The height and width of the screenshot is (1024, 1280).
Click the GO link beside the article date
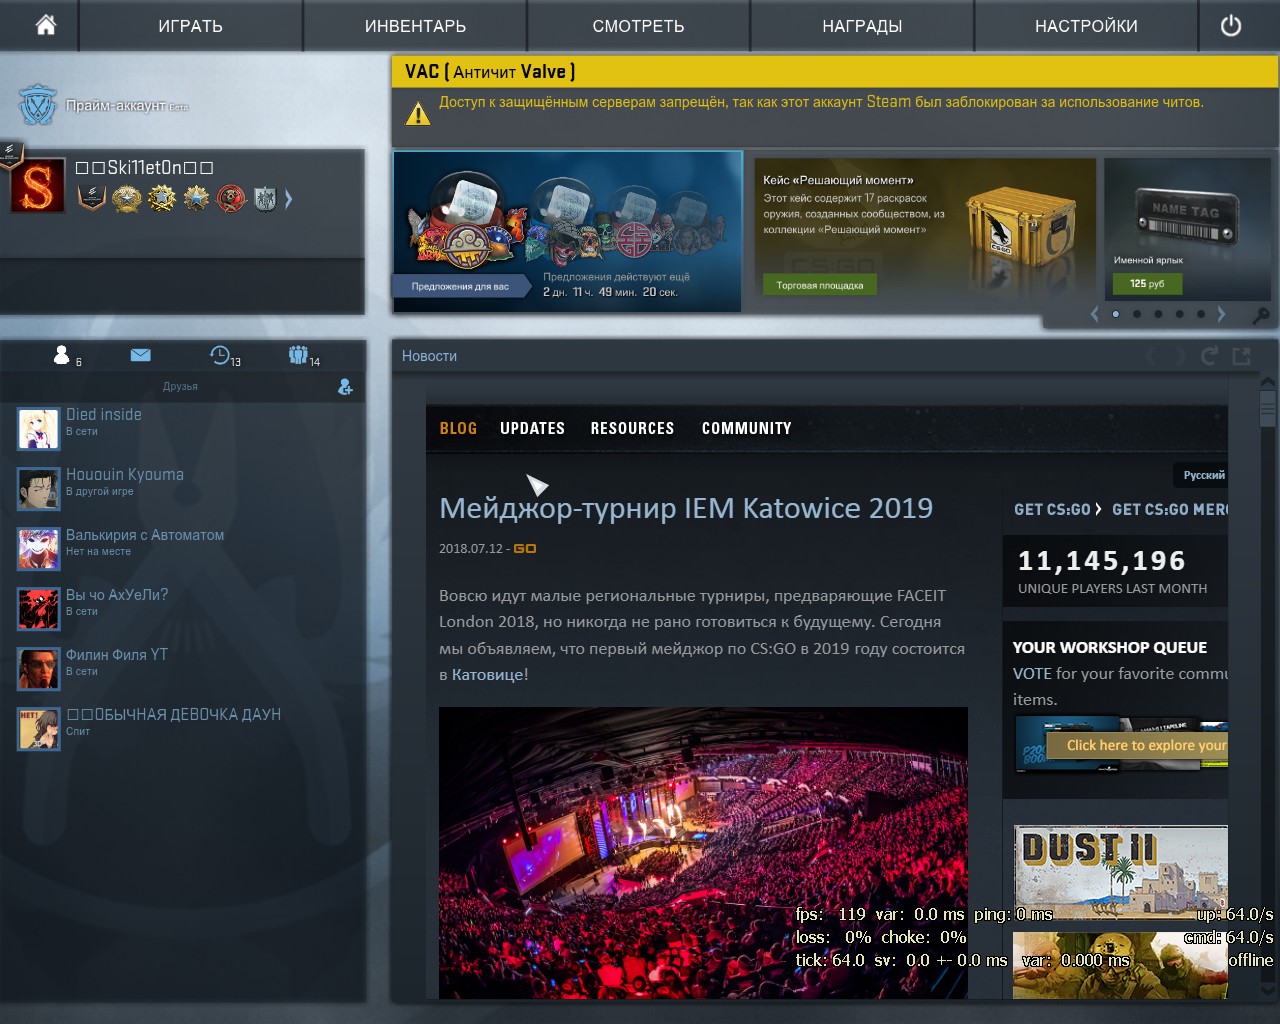[x=525, y=548]
